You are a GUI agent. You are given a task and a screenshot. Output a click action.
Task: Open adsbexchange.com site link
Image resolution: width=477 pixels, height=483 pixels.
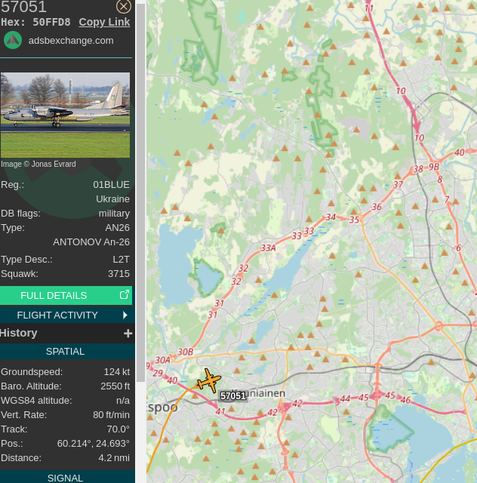click(x=71, y=41)
